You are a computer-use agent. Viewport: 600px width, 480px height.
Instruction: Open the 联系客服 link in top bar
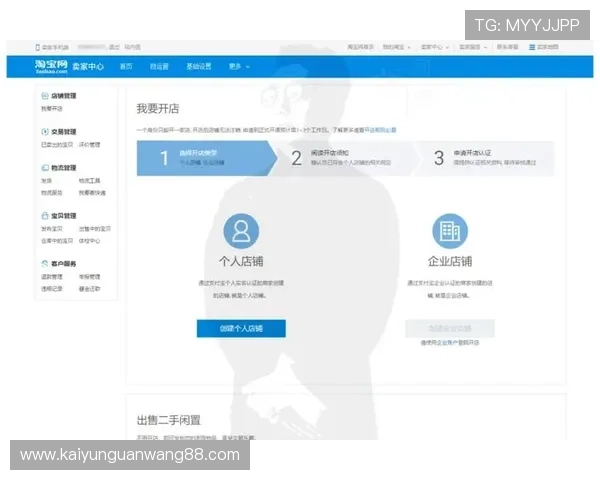coord(507,47)
